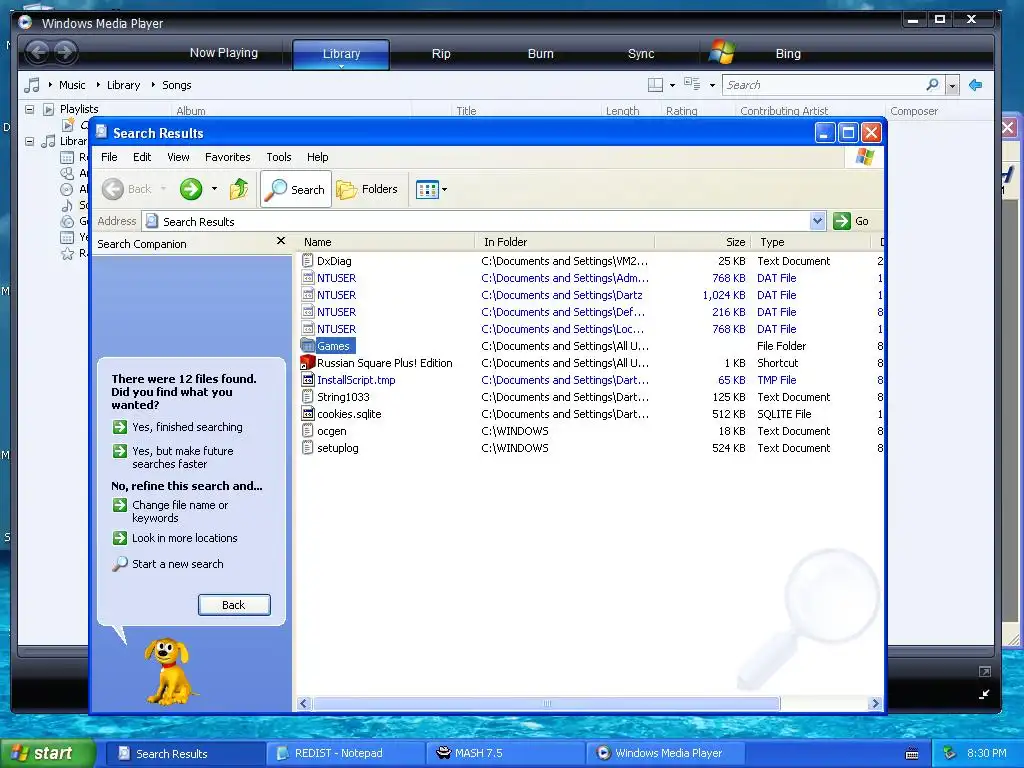Expand the Address bar dropdown
Viewport: 1024px width, 768px height.
(817, 221)
